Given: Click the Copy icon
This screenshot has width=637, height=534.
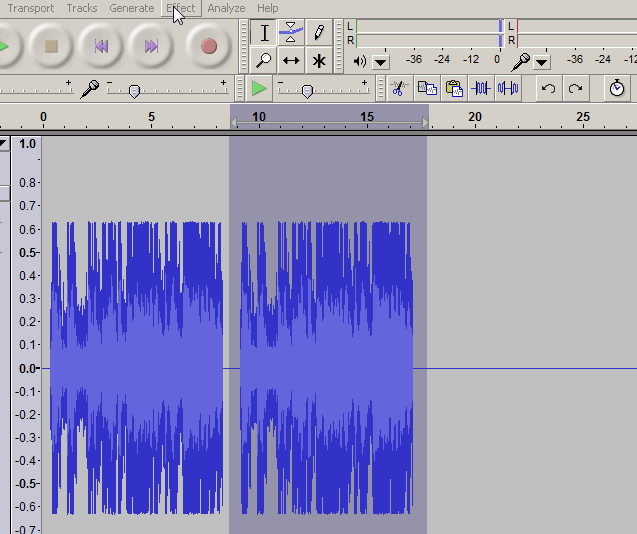Looking at the screenshot, I should click(427, 88).
